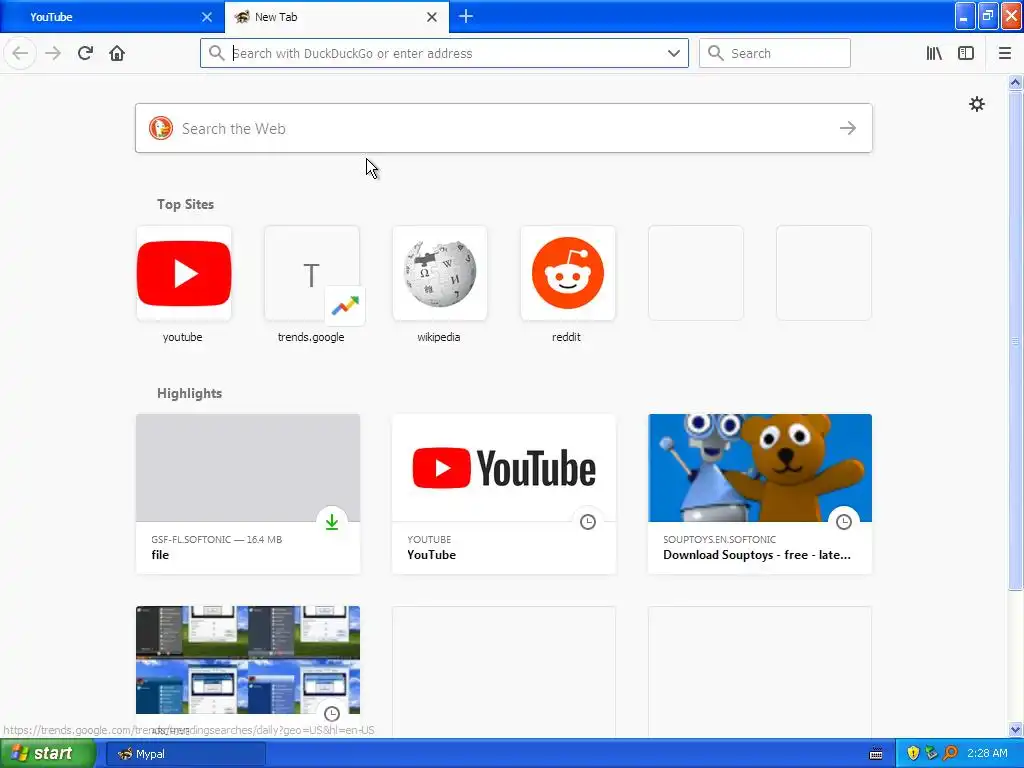
Task: Go back with the back arrow button
Action: point(20,53)
